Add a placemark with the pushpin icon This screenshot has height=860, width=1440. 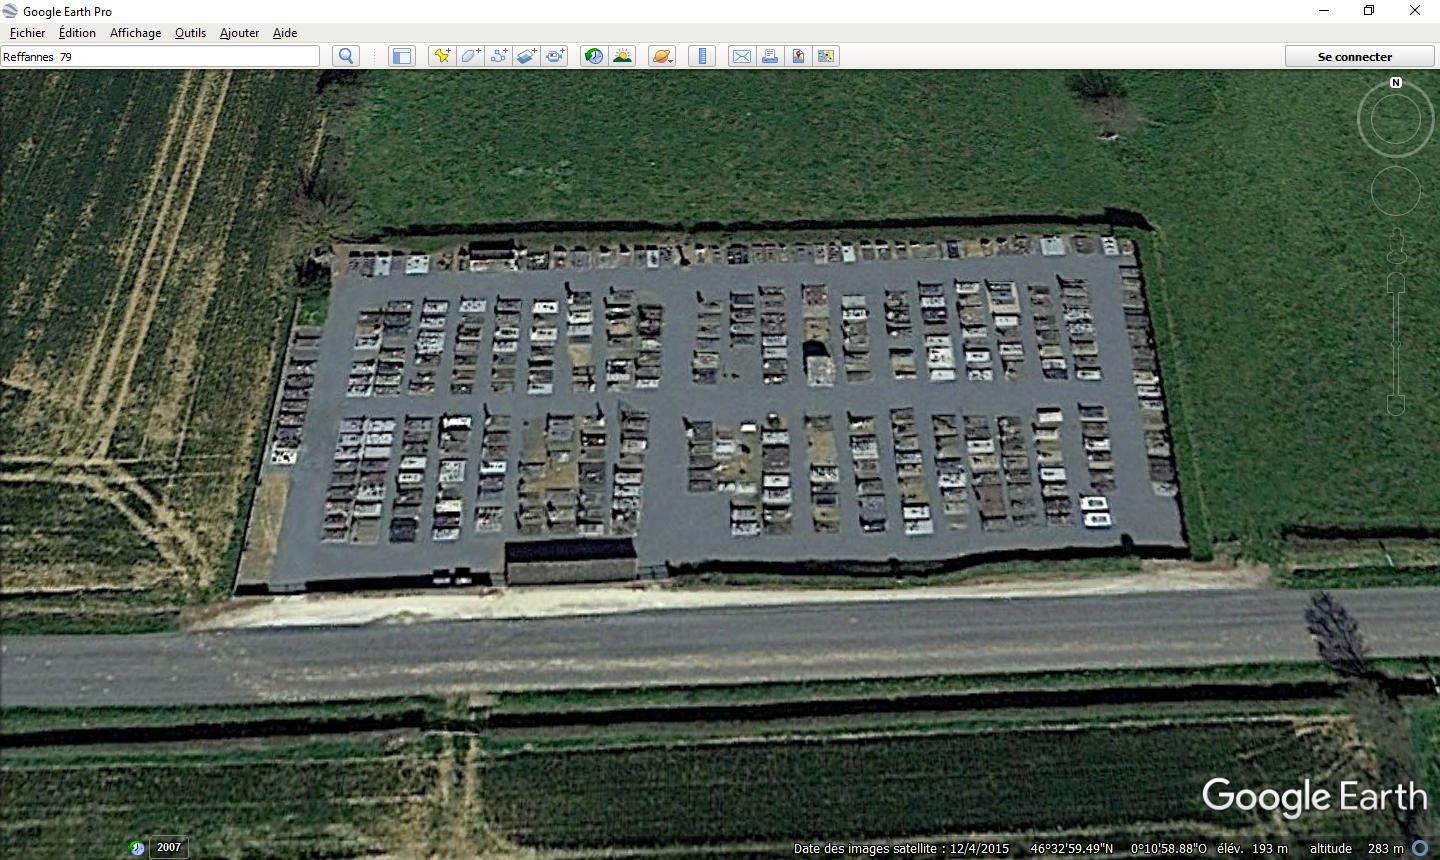(x=441, y=56)
